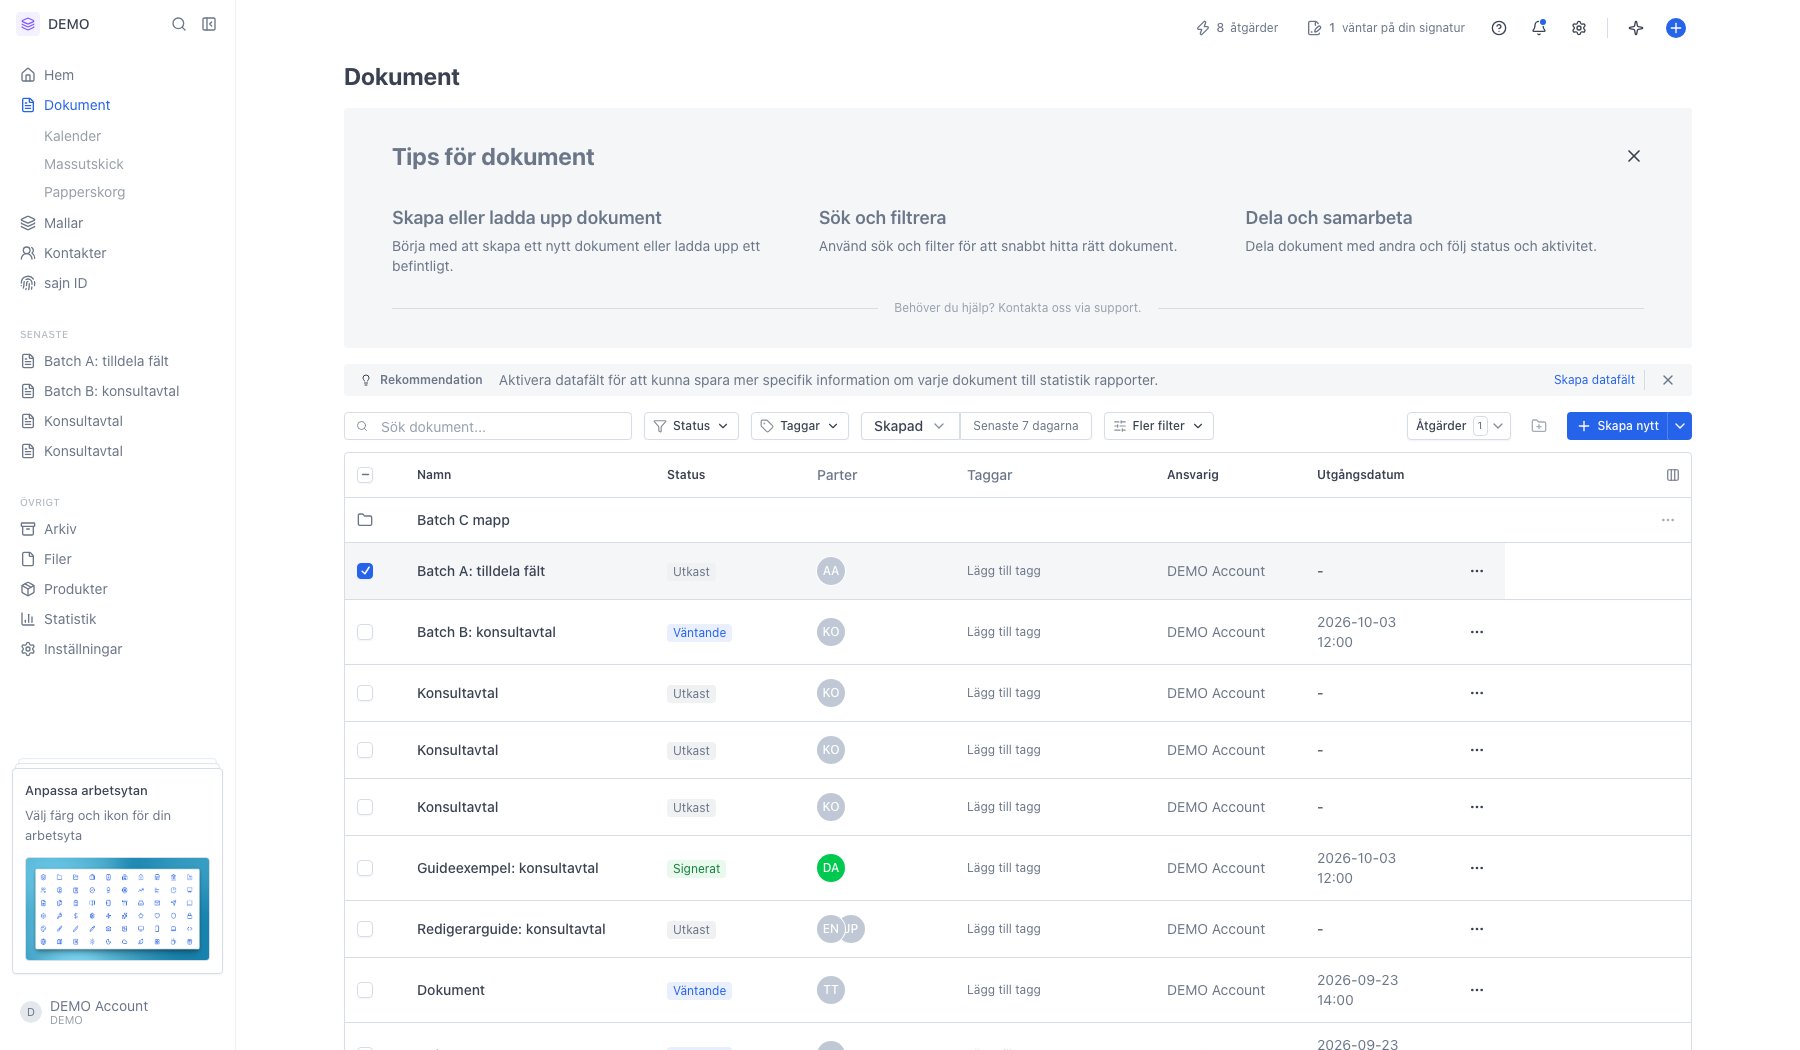
Task: Click the Skapa datafält link
Action: (1594, 380)
